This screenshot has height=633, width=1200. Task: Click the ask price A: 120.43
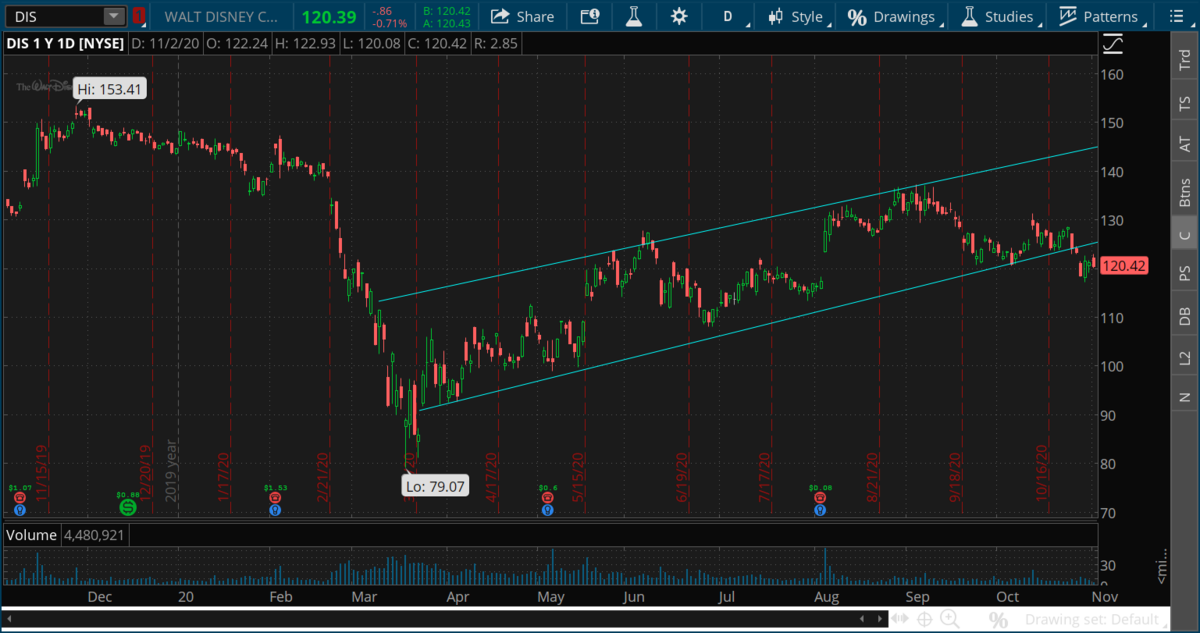point(447,23)
